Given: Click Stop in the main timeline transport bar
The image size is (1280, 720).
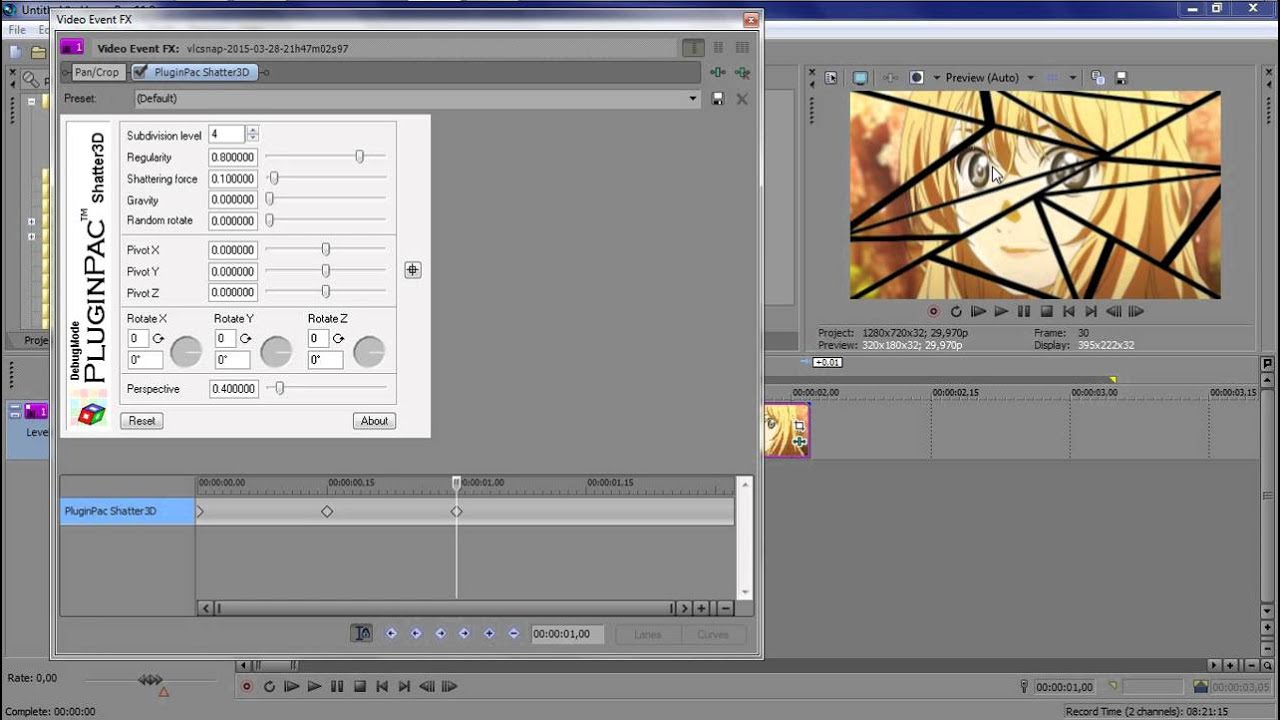Looking at the screenshot, I should [x=360, y=686].
